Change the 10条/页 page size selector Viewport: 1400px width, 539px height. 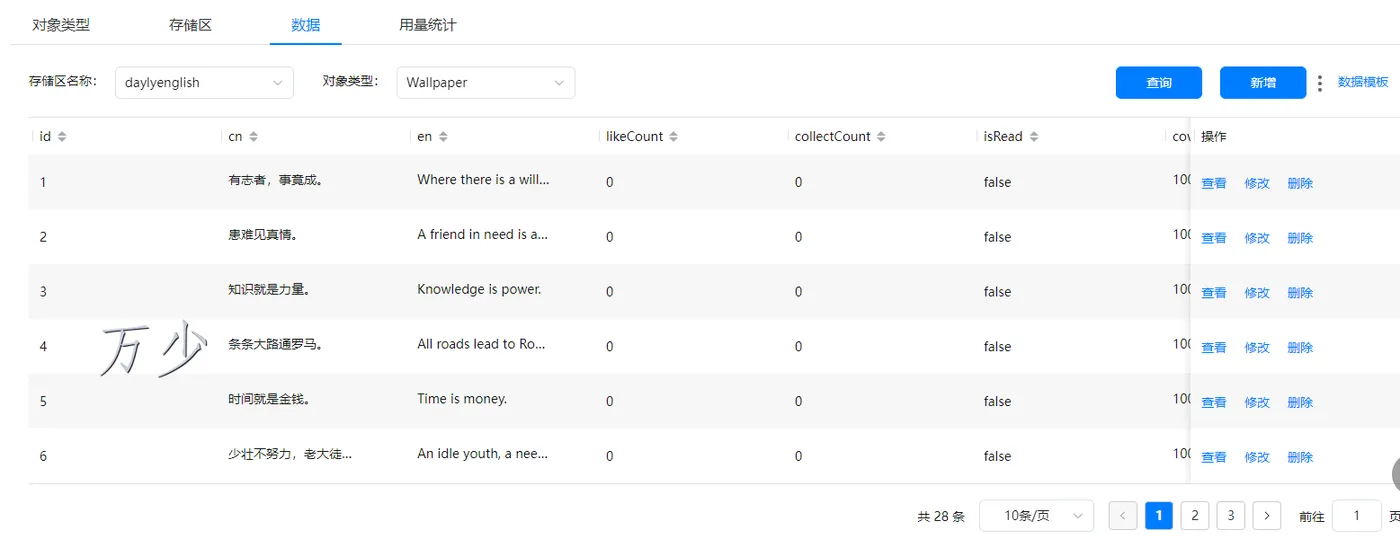click(x=1036, y=516)
